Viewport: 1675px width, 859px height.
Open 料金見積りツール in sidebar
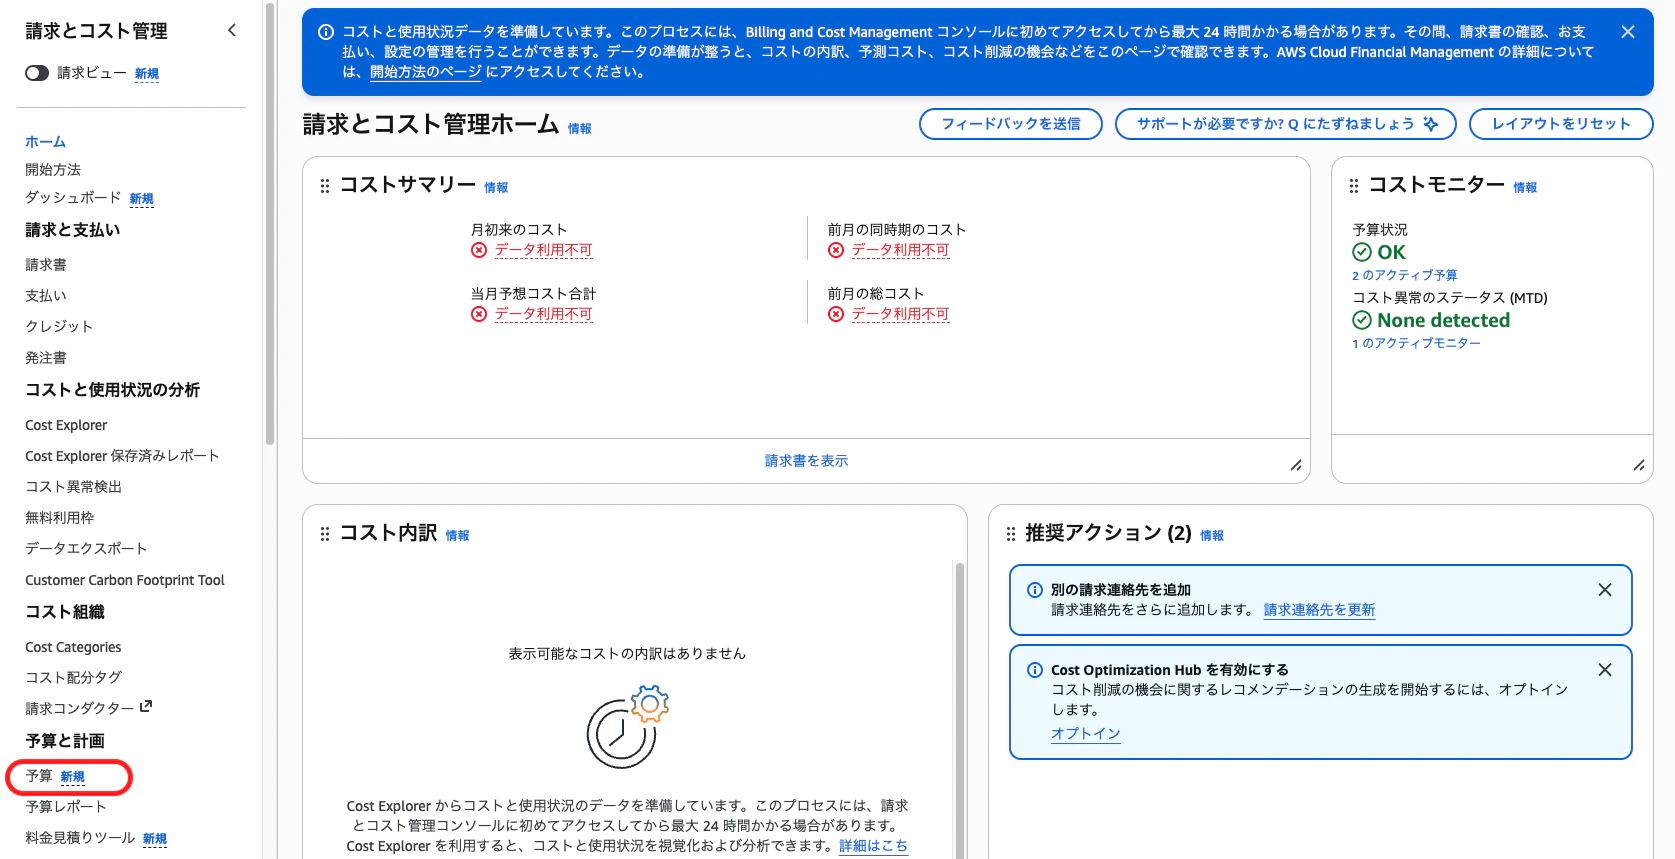[x=80, y=838]
